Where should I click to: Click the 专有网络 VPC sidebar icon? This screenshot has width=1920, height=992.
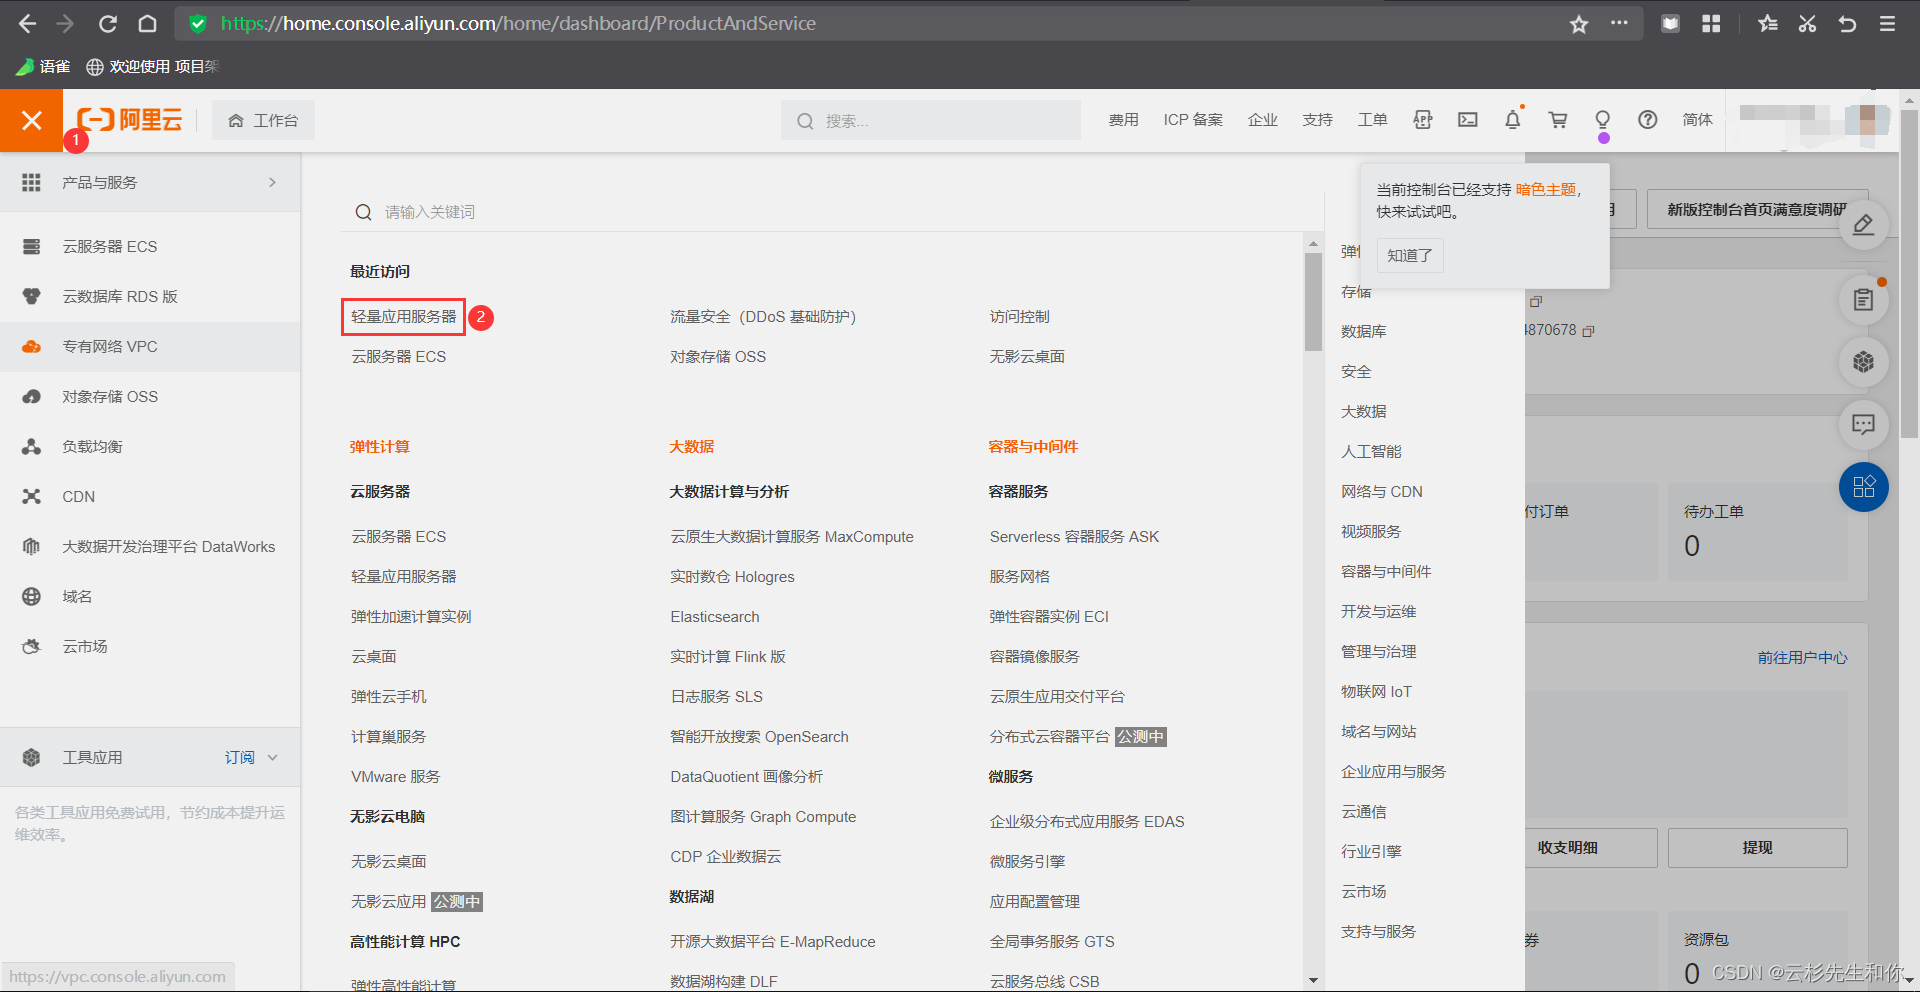32,346
